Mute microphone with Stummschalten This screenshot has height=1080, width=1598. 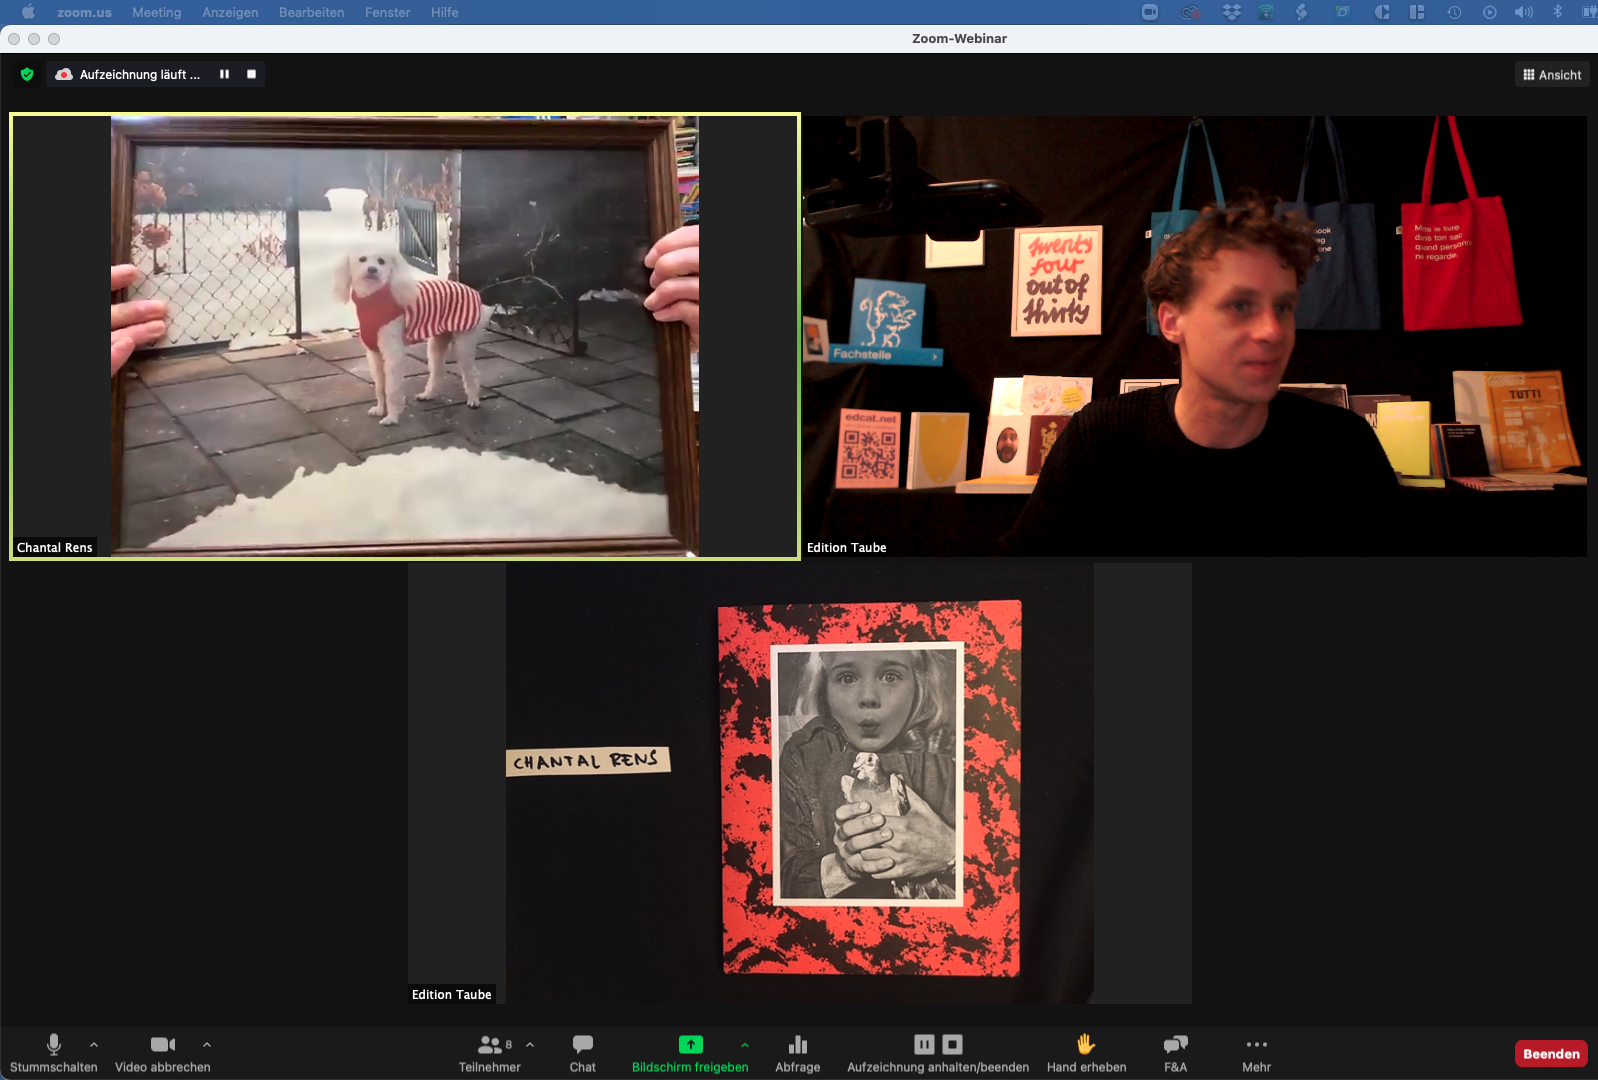[x=54, y=1053]
